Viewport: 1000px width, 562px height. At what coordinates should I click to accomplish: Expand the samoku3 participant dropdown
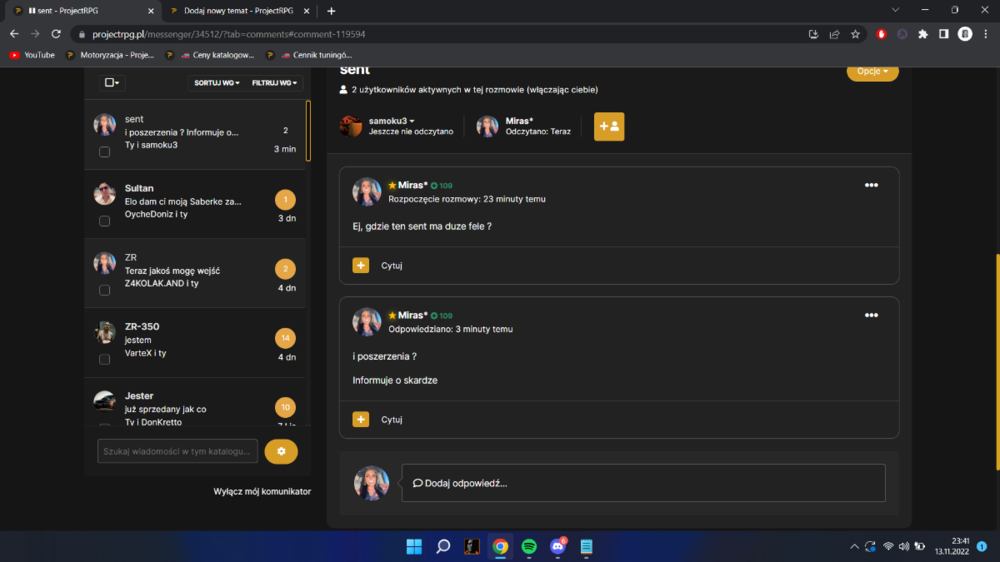coord(392,121)
